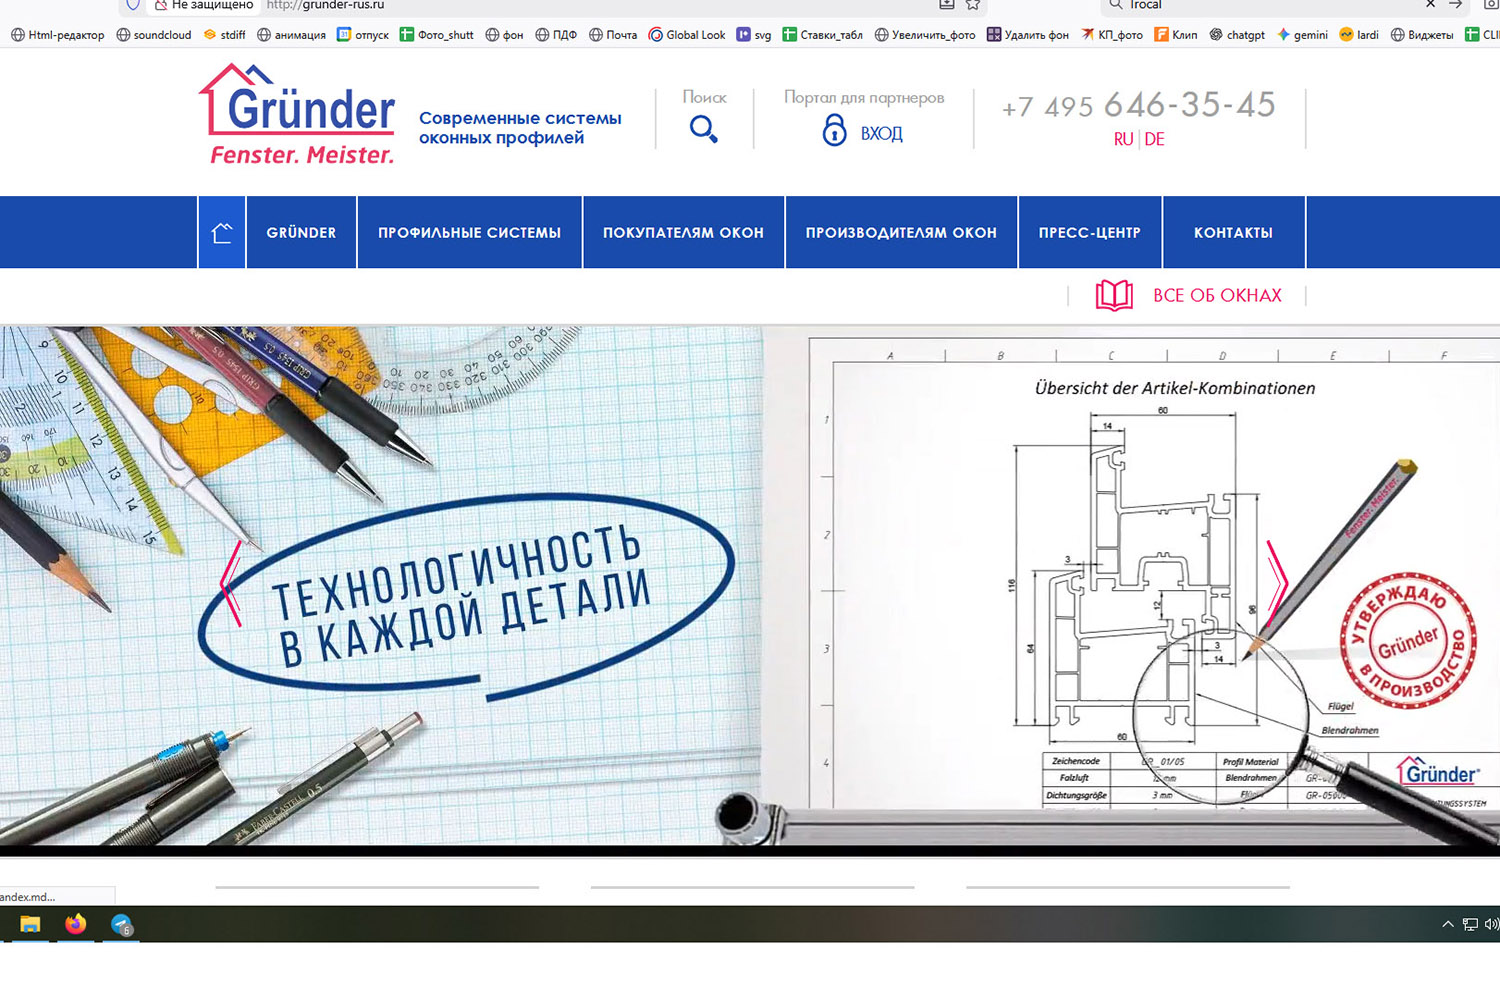Open the Контакты menu item
This screenshot has width=1500, height=999.
pos(1233,233)
